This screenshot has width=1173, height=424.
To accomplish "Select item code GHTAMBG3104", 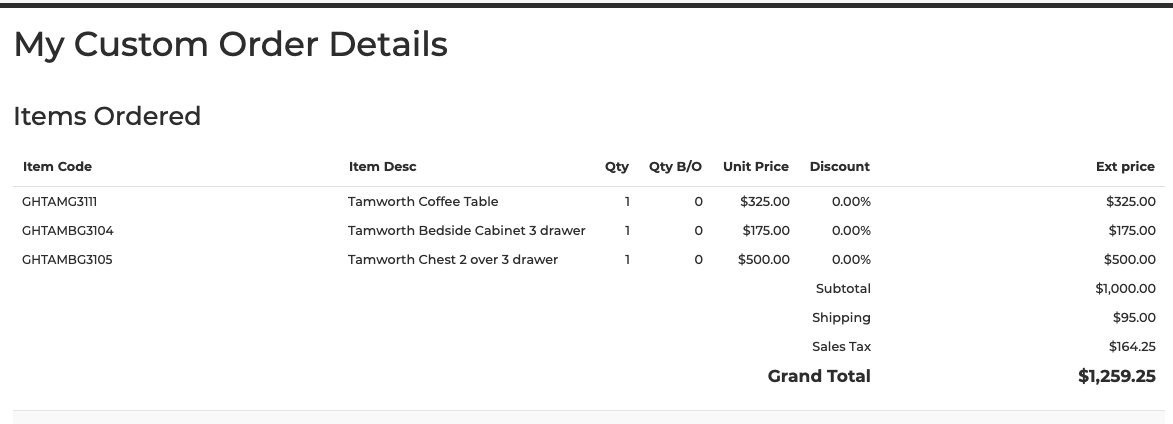I will (67, 231).
